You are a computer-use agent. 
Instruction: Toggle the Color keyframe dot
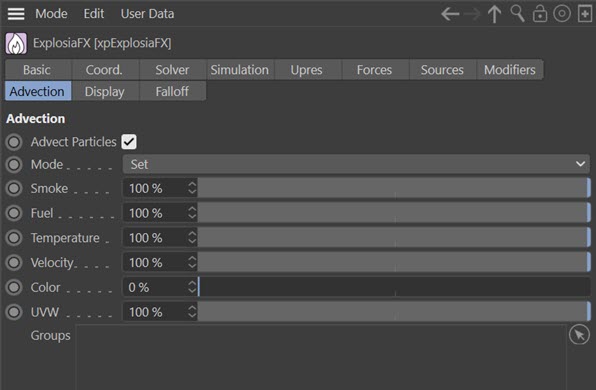click(x=14, y=287)
